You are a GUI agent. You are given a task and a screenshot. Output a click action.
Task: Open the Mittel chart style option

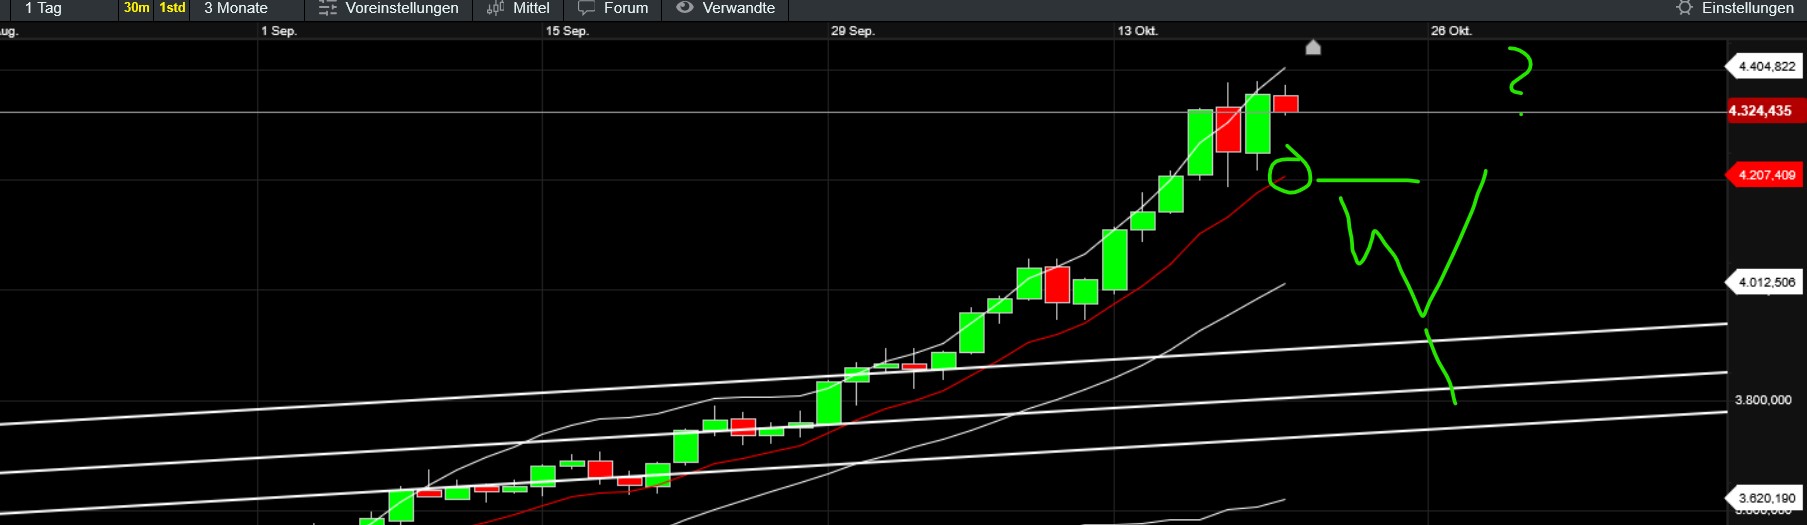[518, 9]
